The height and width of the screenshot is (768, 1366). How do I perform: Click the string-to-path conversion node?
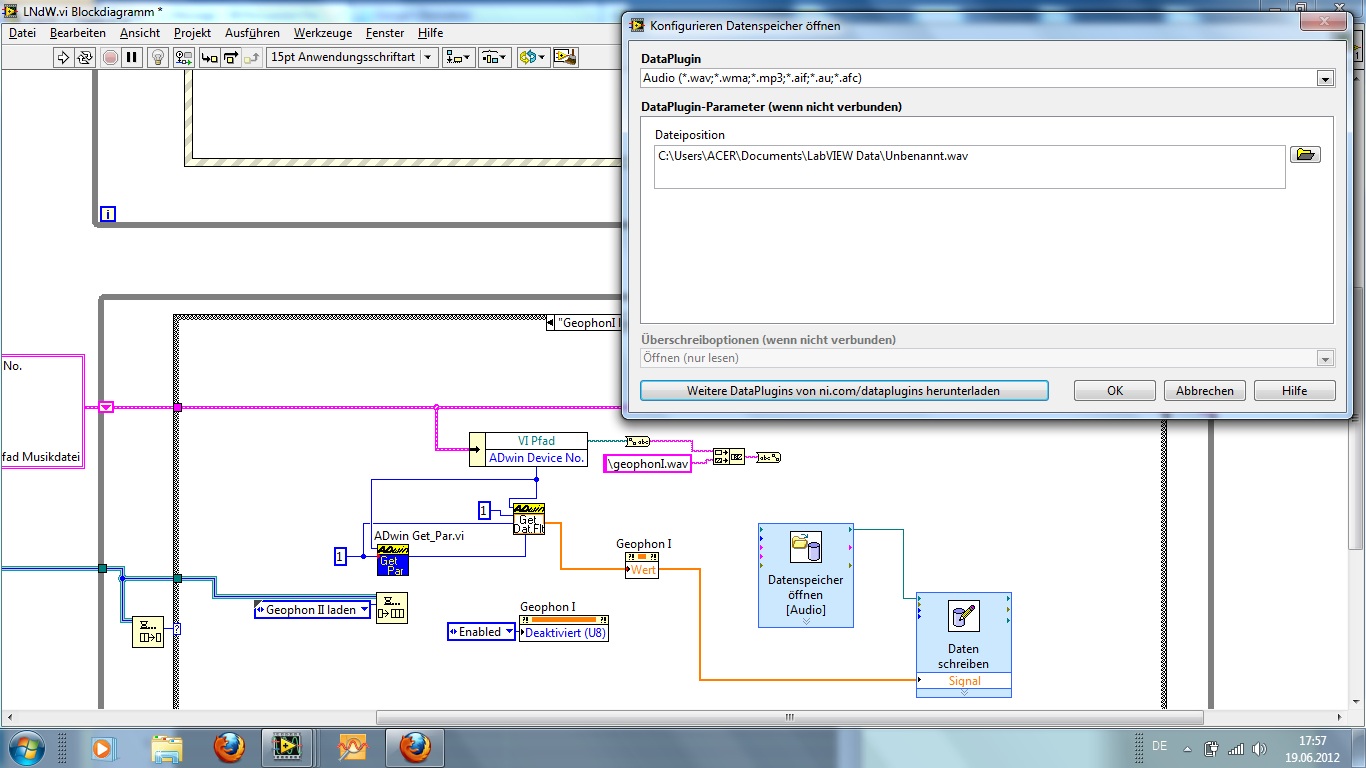(x=768, y=457)
